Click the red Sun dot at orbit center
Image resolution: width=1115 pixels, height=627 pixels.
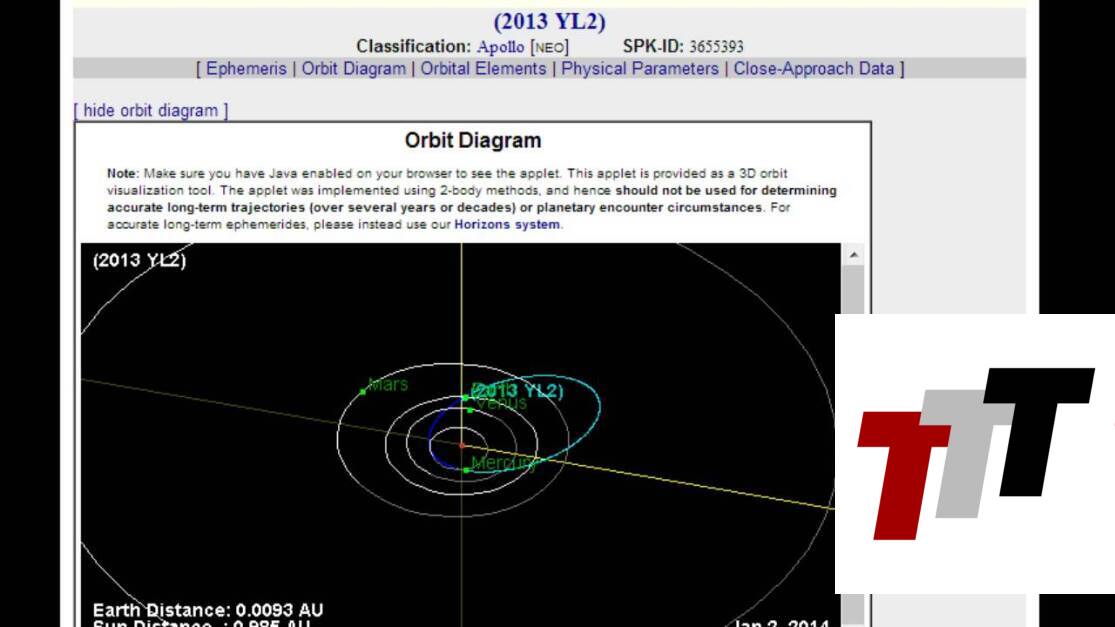pos(462,443)
